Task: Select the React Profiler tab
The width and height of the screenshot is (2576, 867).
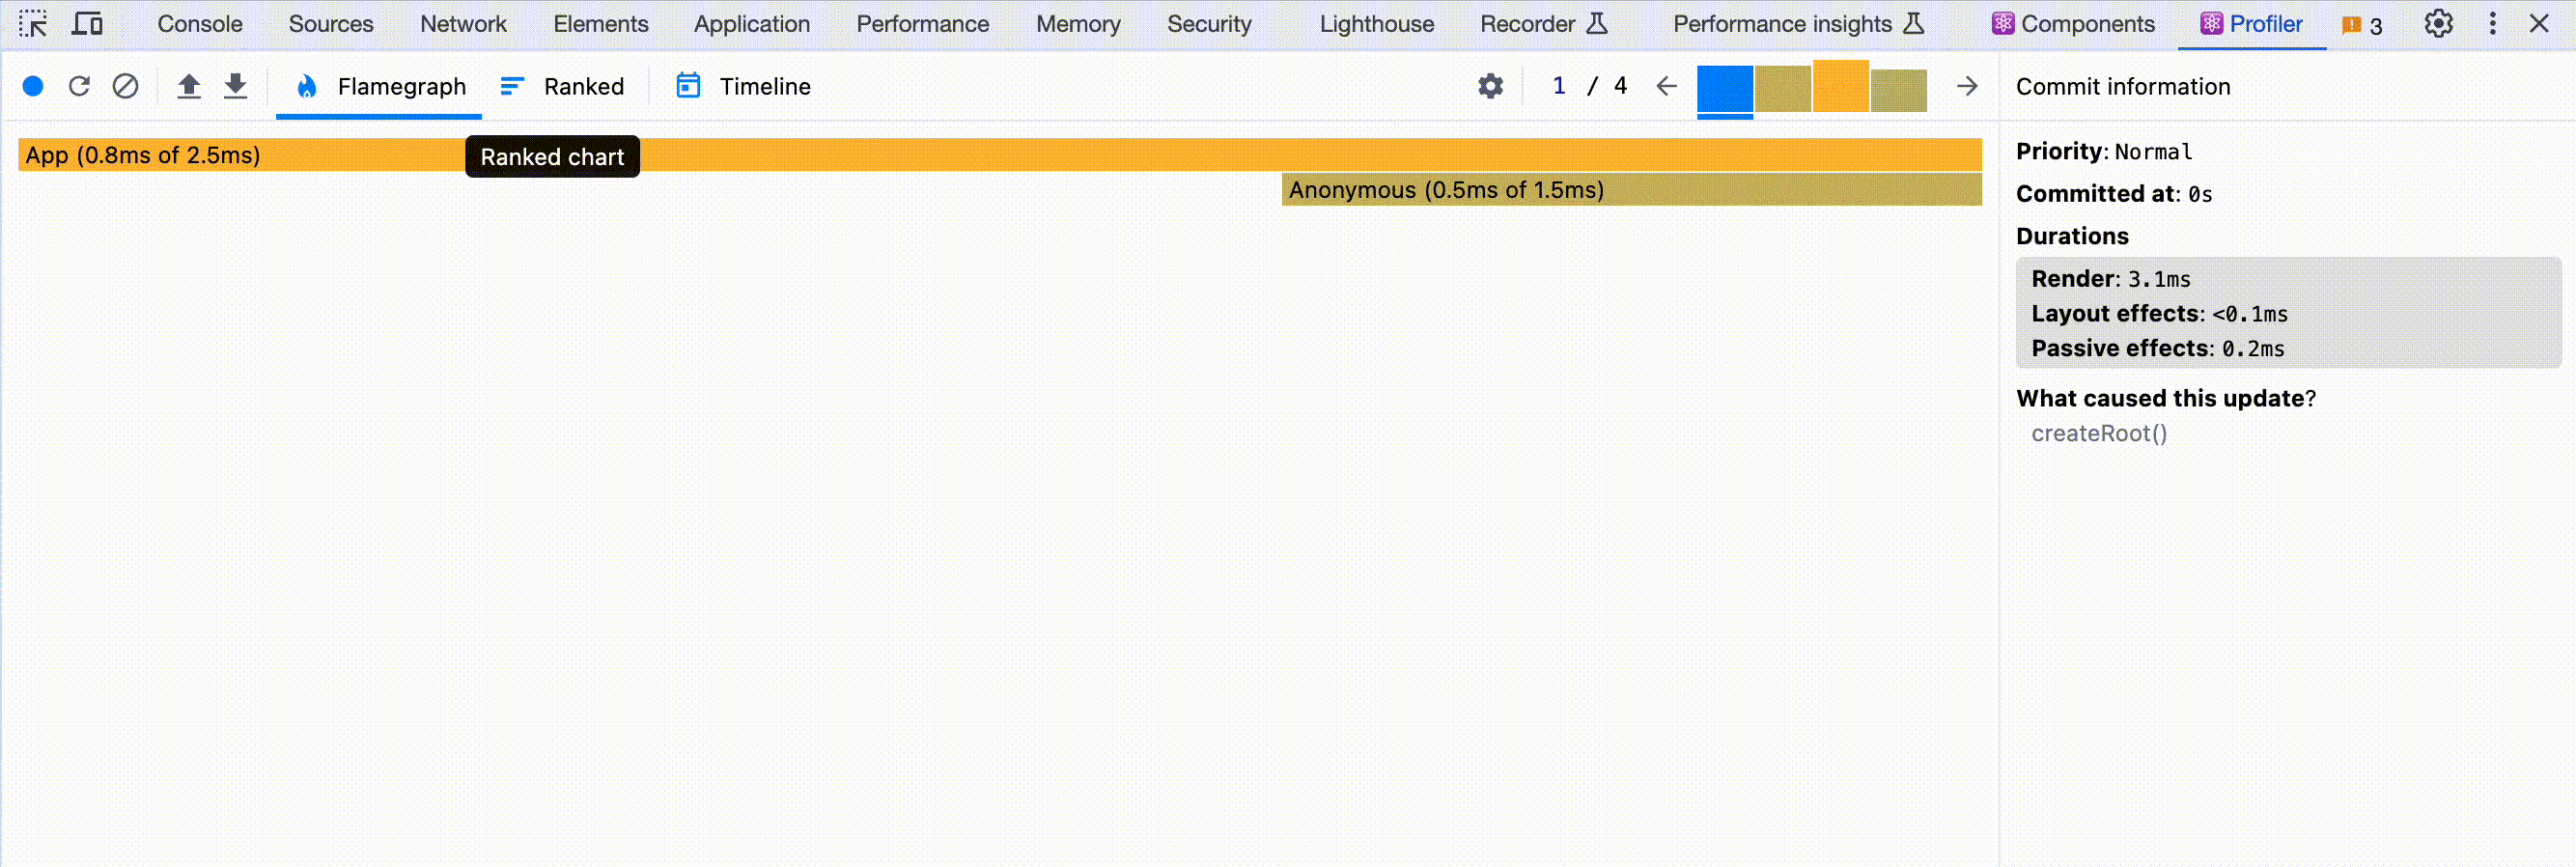Action: [x=2252, y=24]
